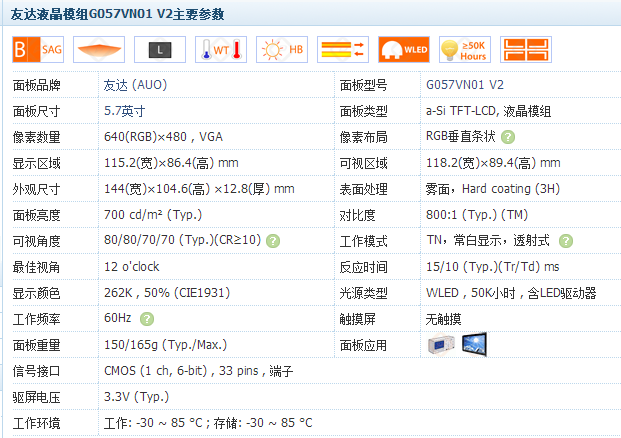Click the orange arrows feature icon
Screen dimensions: 621x438
point(341,49)
